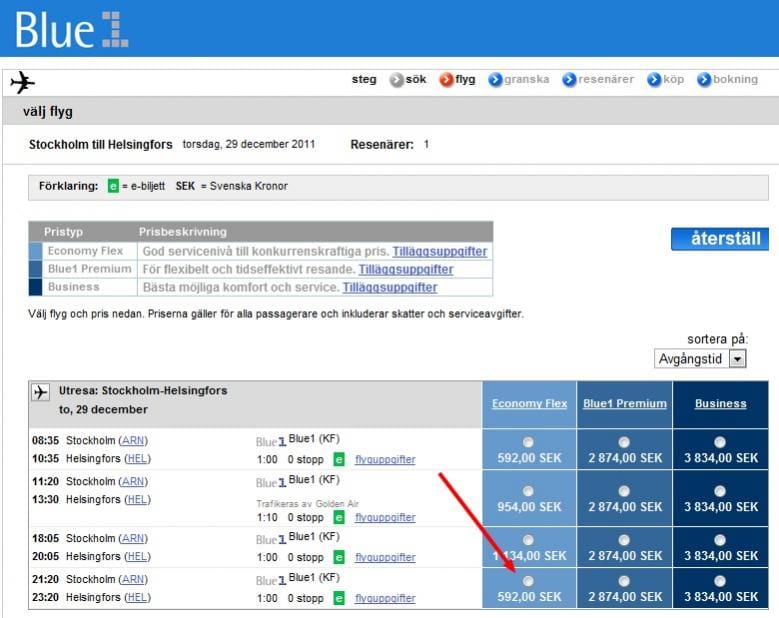Choose Business fare for the 11:20 flight
Image resolution: width=779 pixels, height=618 pixels.
720,490
